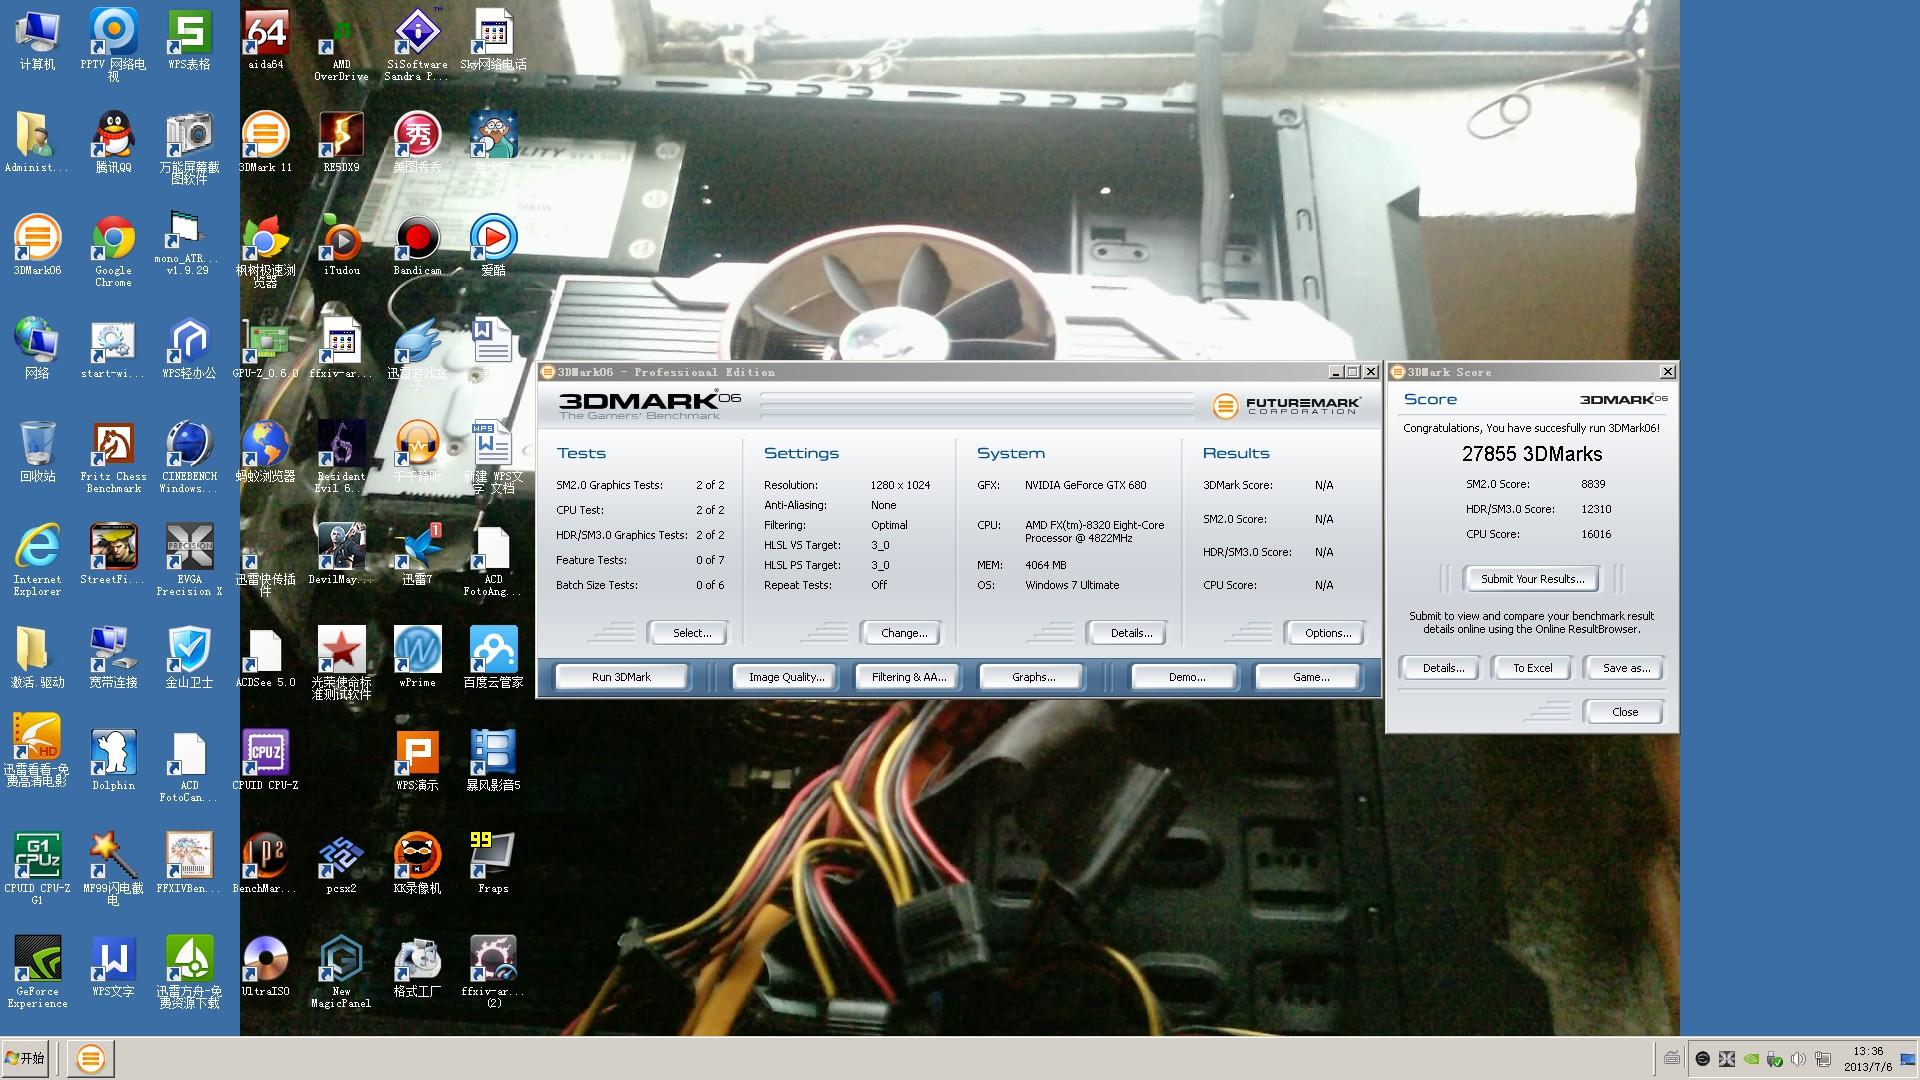Click CPU Score value 16016
Screen dimensions: 1920x1080
pyautogui.click(x=1596, y=534)
